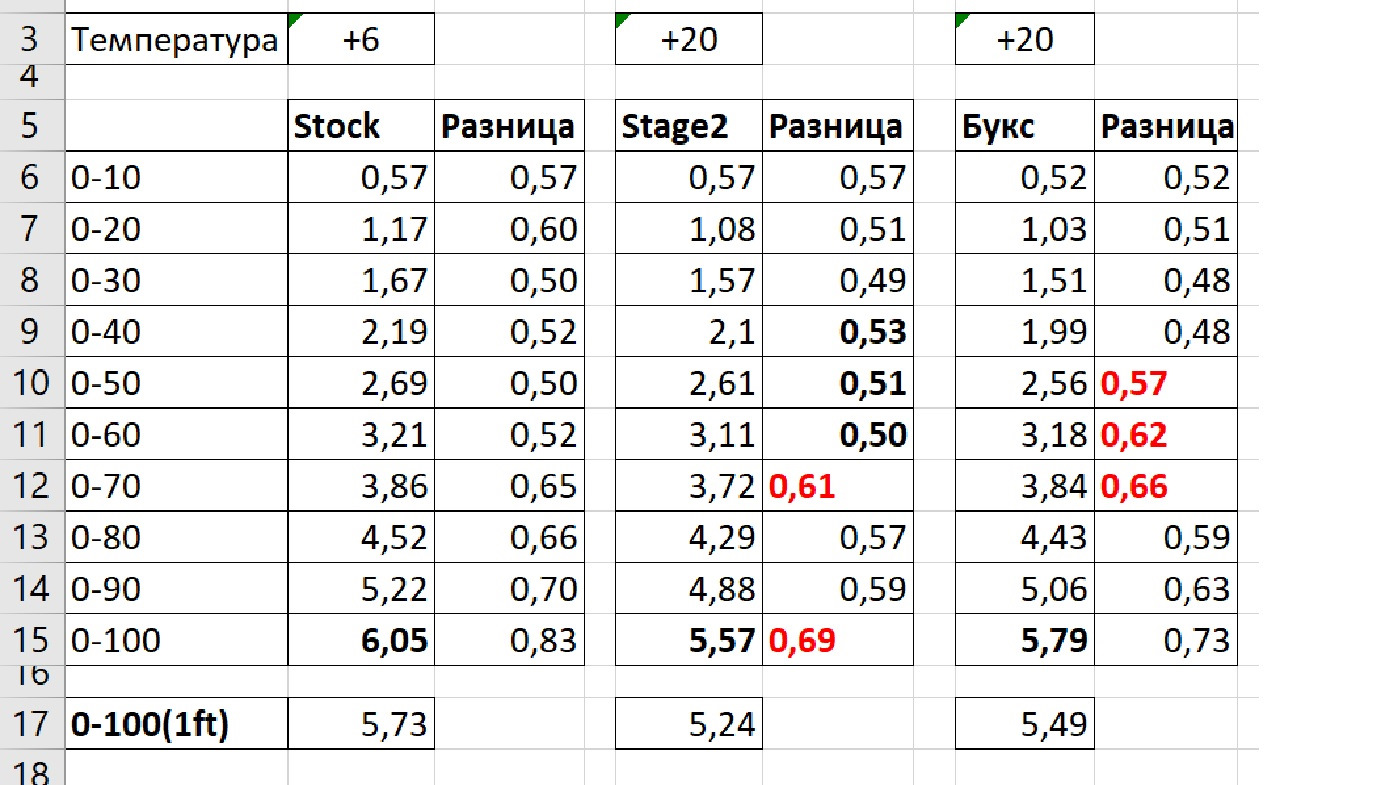The image size is (1374, 785).
Task: Select the Stock value 1,67
Action: tap(361, 280)
